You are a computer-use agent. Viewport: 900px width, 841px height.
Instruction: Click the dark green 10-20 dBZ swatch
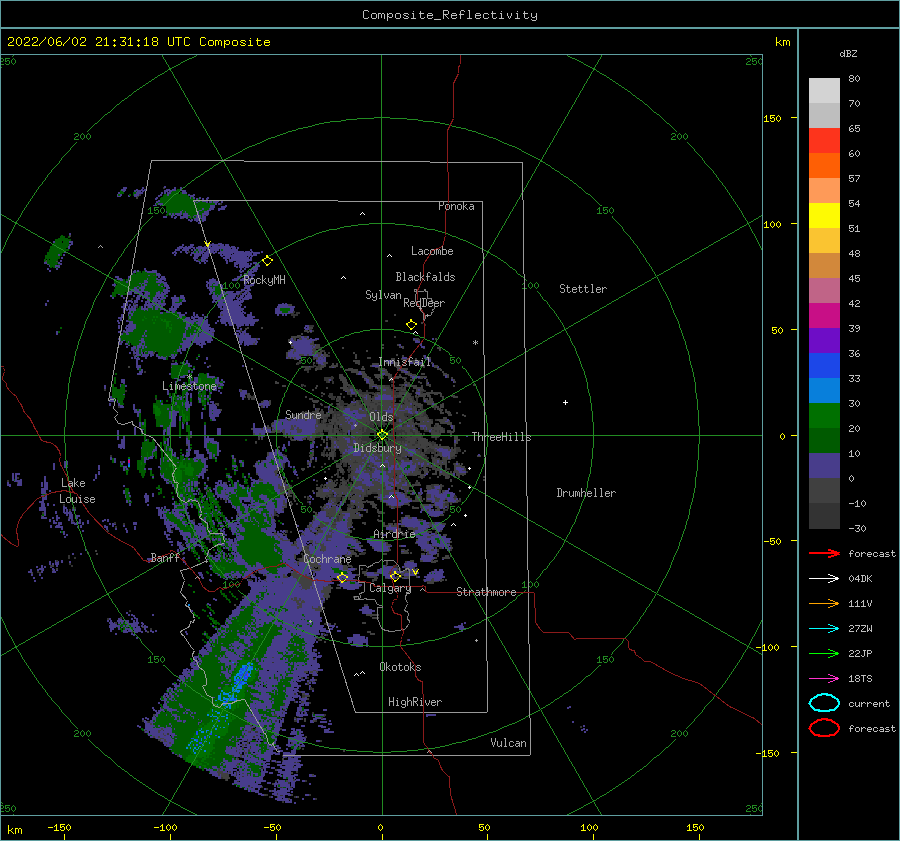point(824,441)
